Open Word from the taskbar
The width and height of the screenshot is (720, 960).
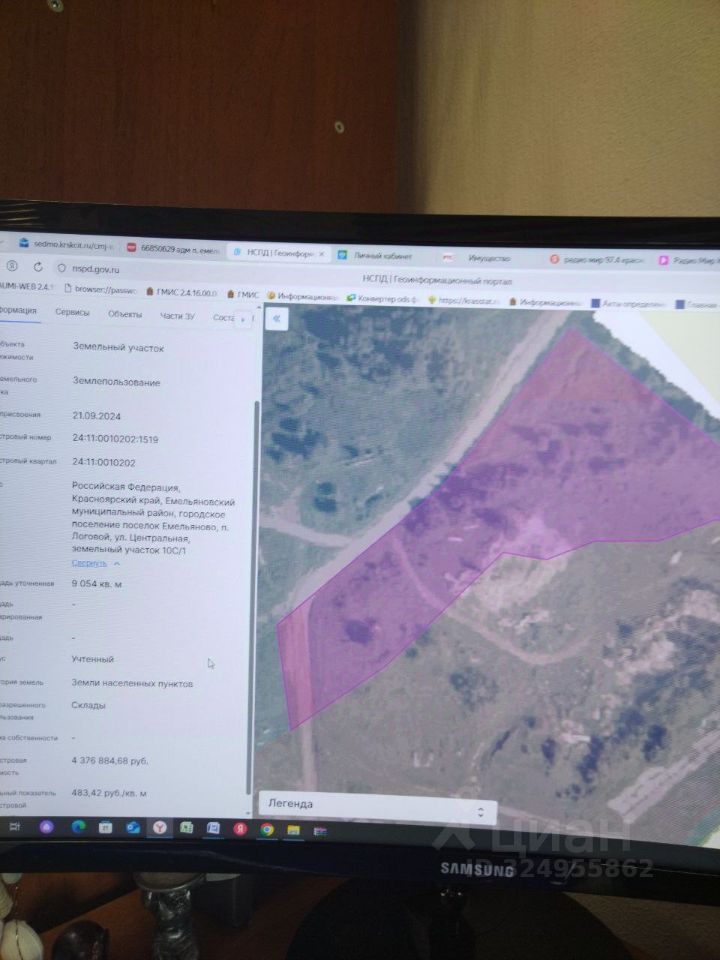pos(213,829)
